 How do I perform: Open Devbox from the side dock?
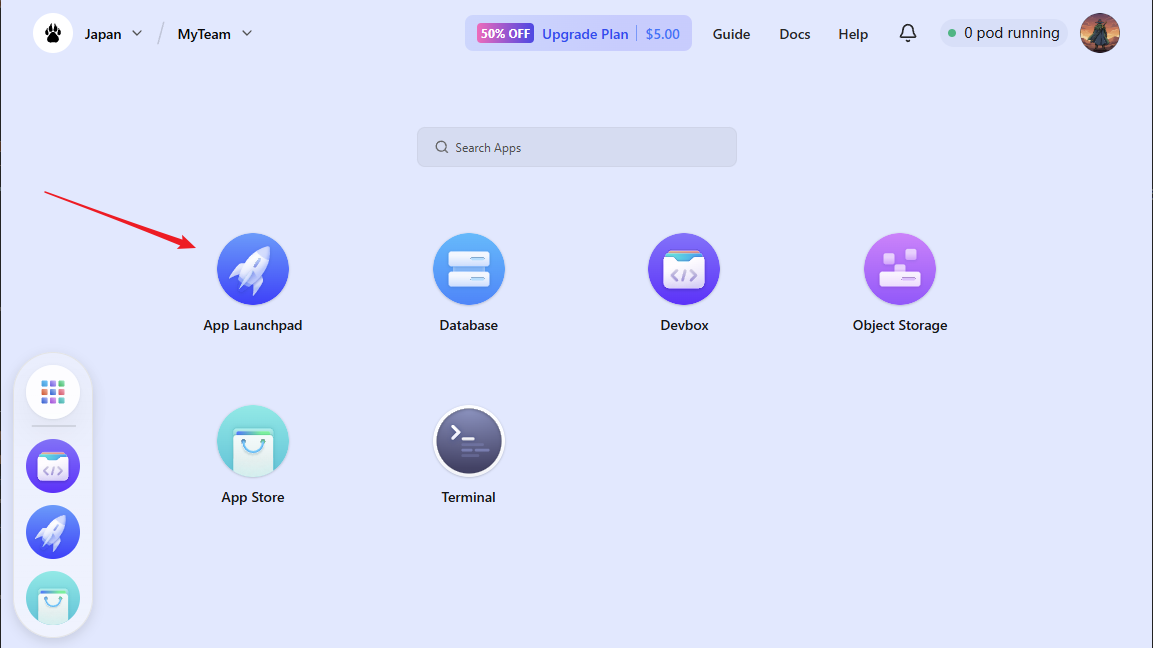tap(53, 466)
